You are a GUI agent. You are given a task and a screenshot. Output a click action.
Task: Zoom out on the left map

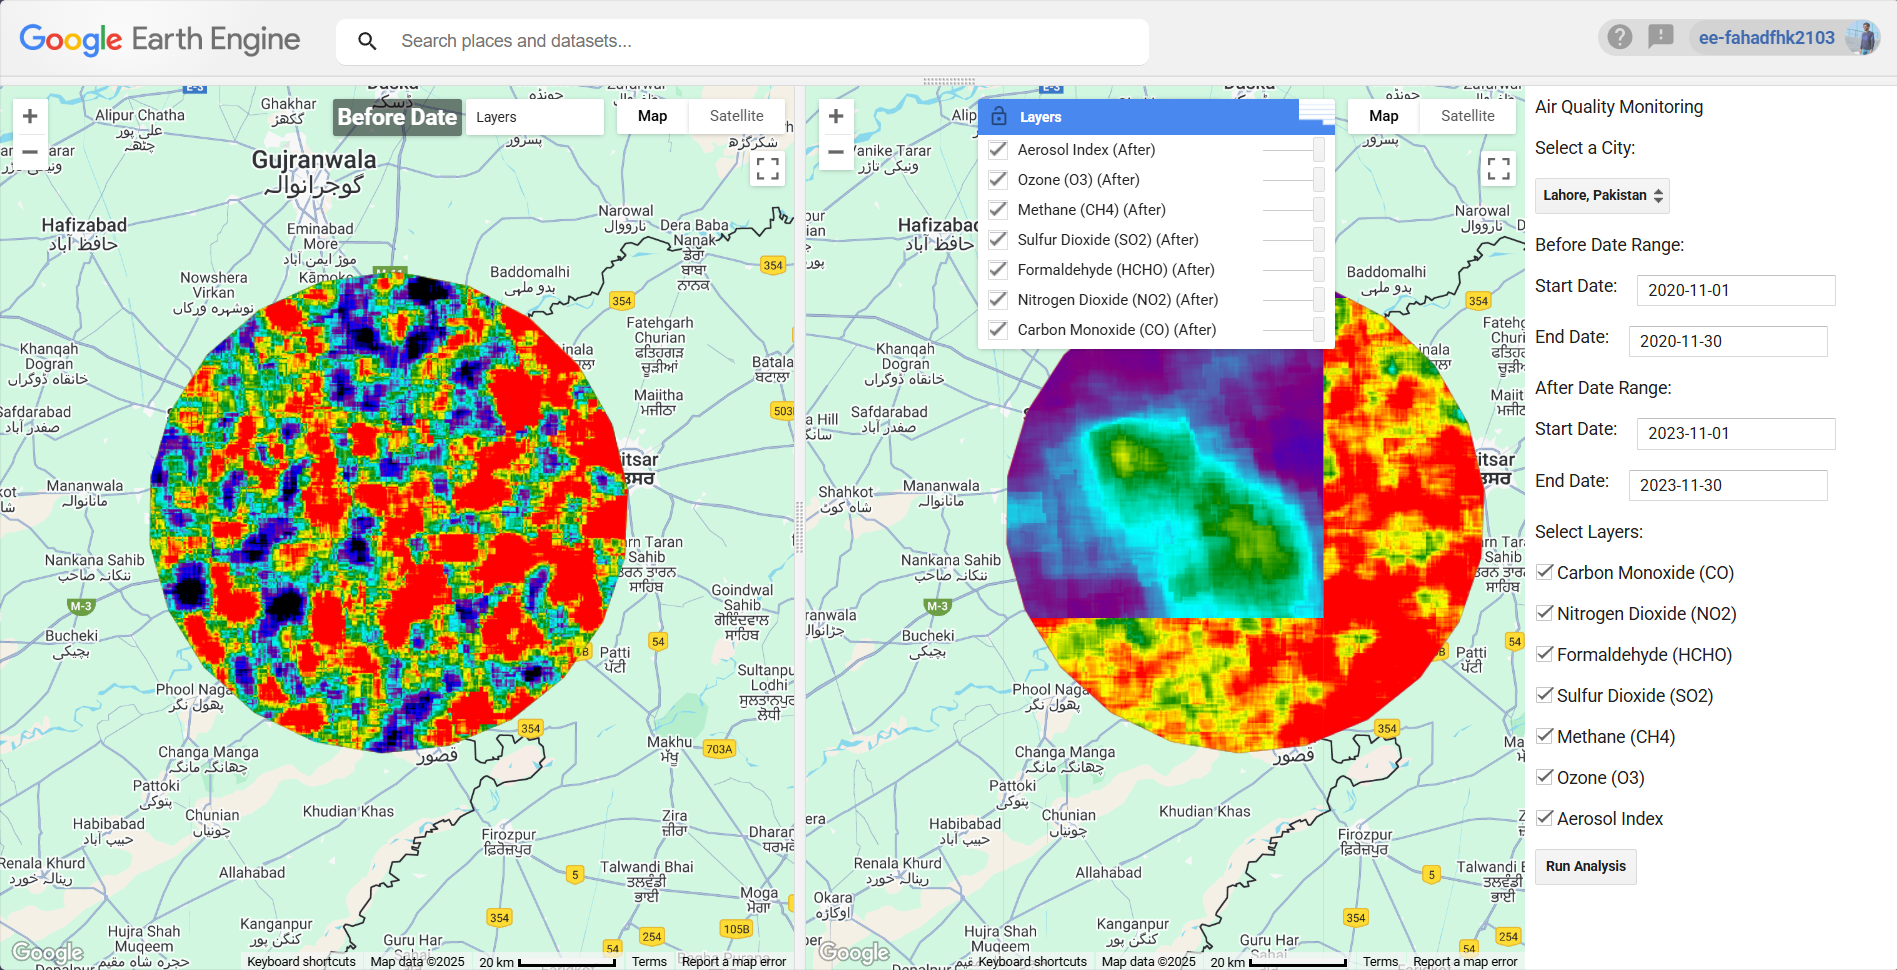[x=30, y=152]
